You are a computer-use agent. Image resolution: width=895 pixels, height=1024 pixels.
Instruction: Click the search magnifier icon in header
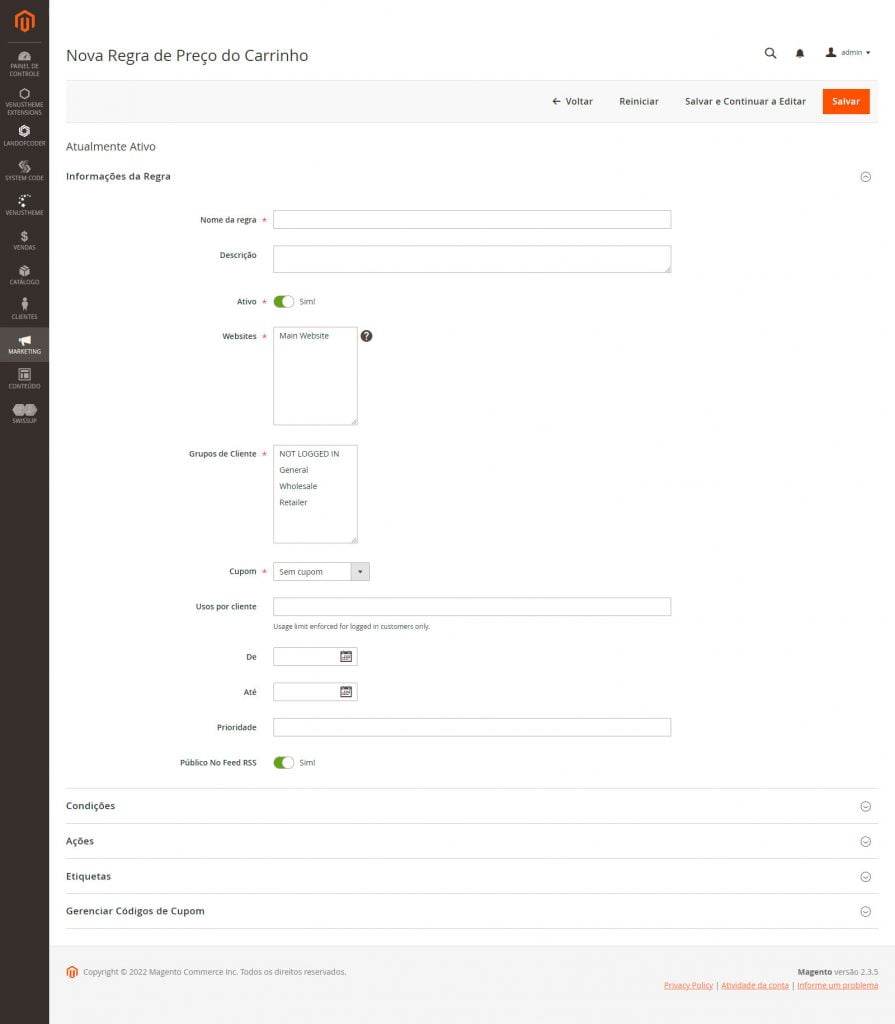coord(770,53)
